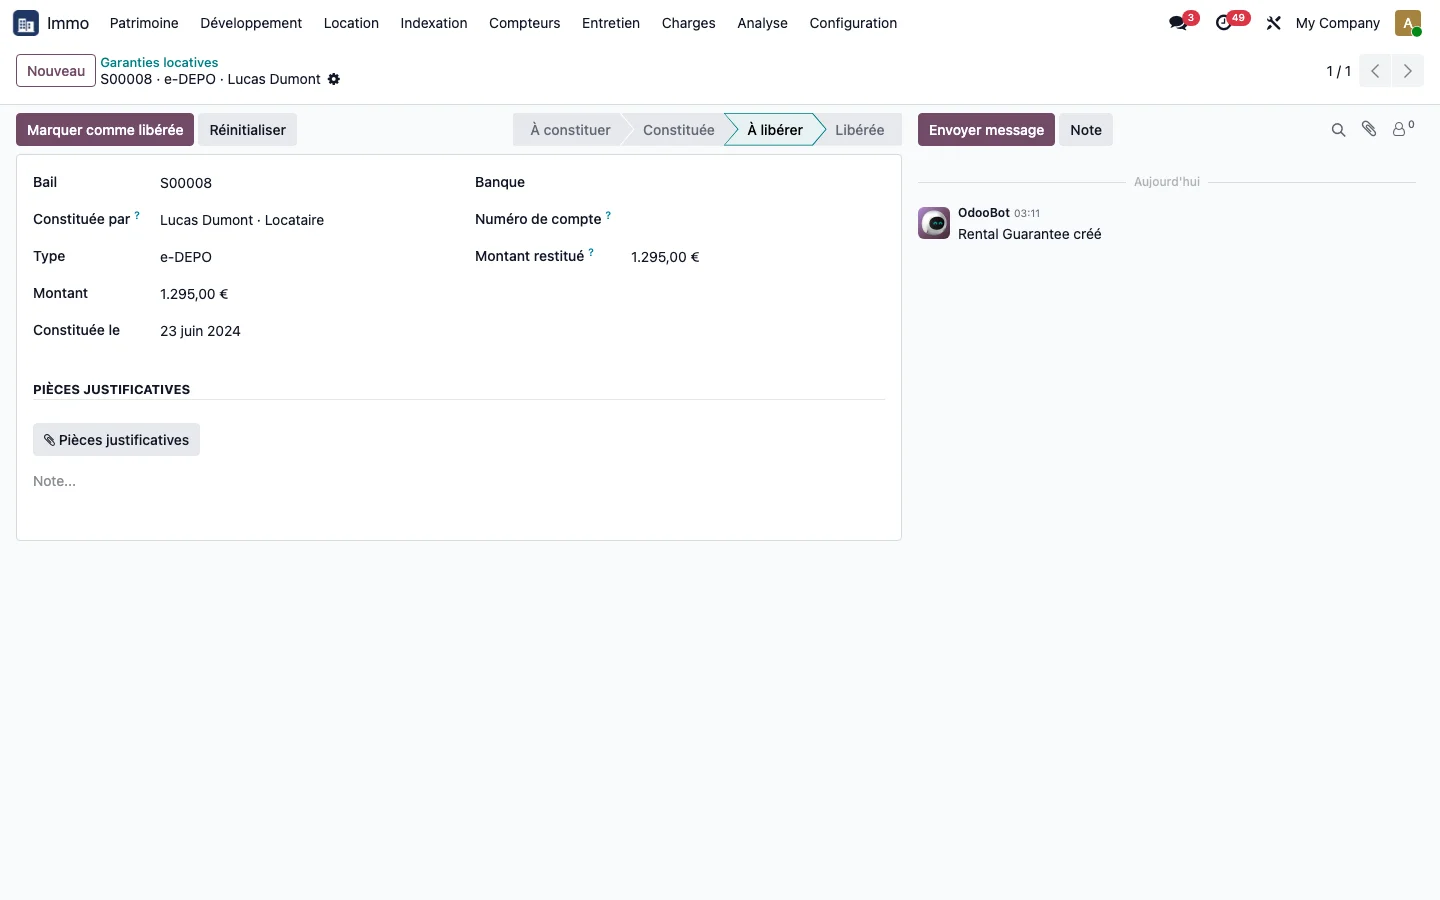
Task: Open the Immo app home icon
Action: (26, 23)
